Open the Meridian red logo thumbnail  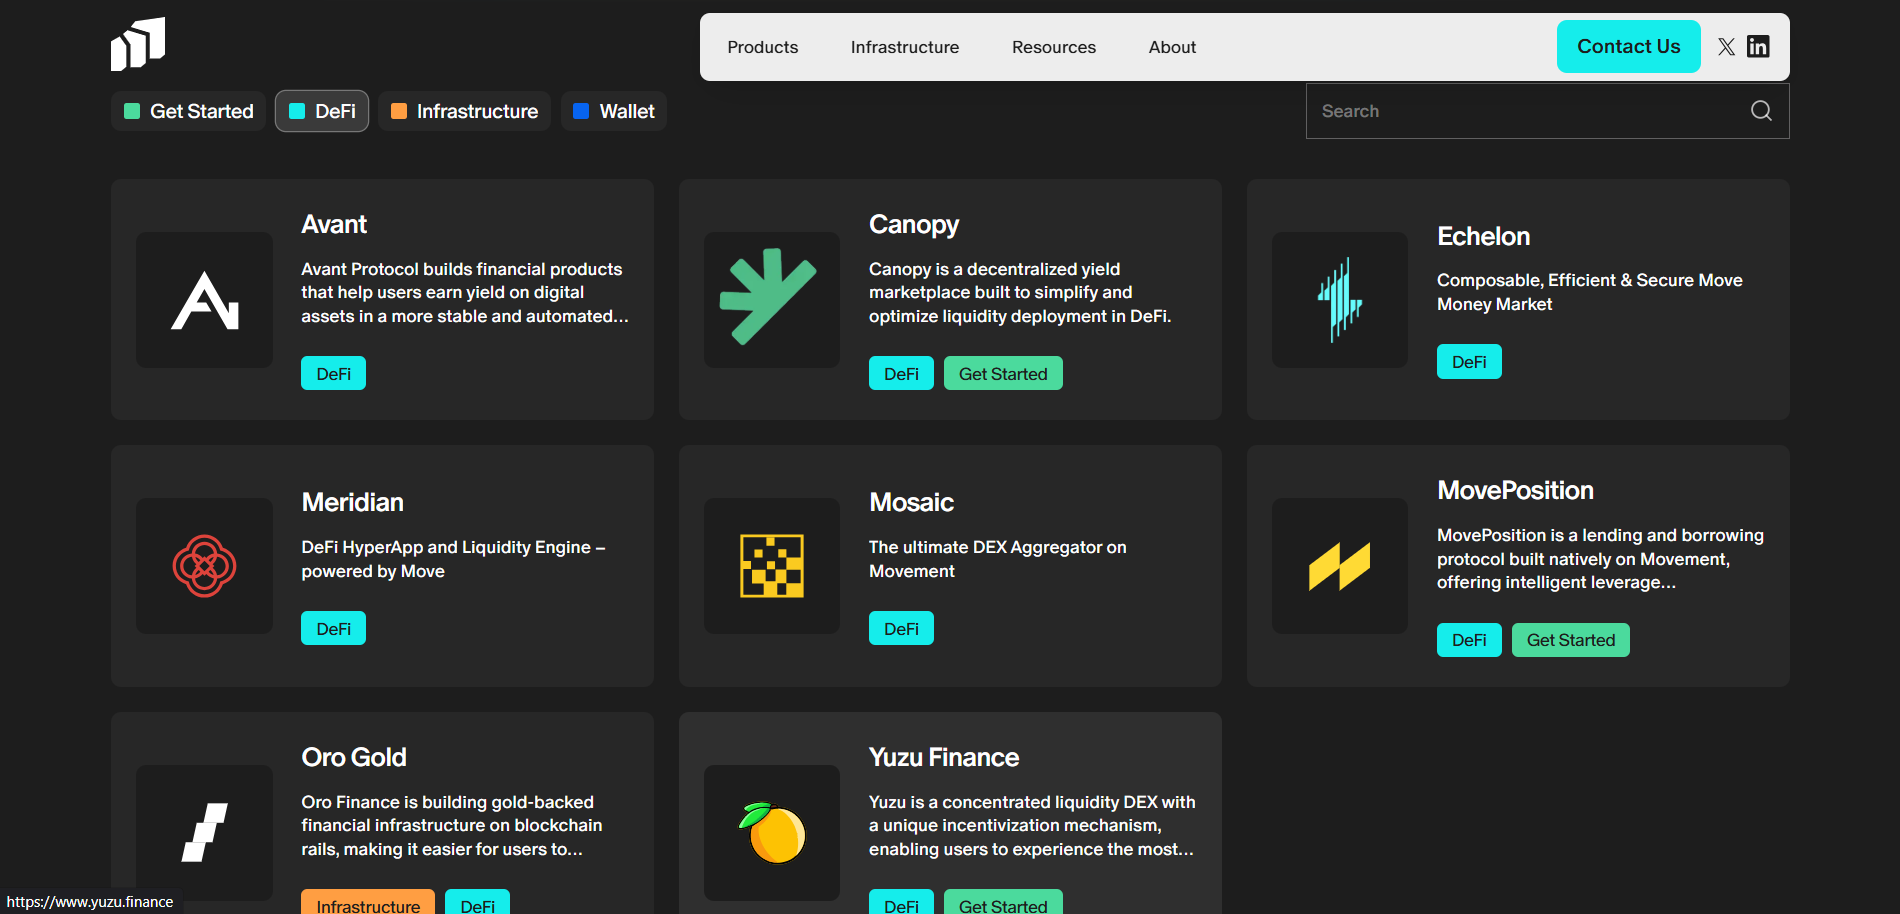[x=204, y=566]
